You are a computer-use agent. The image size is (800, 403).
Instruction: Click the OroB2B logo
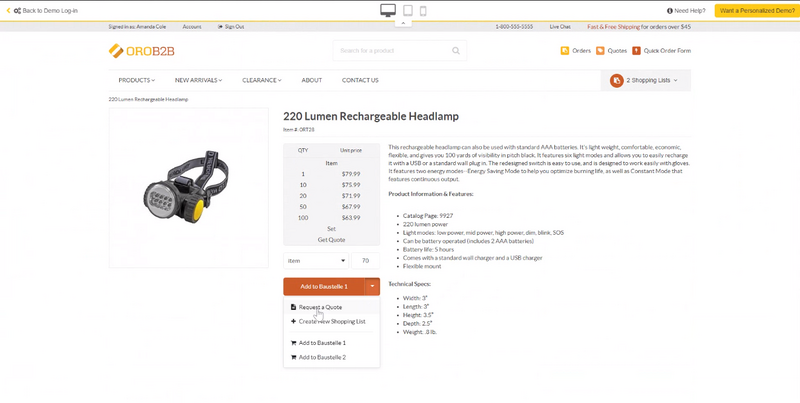142,51
